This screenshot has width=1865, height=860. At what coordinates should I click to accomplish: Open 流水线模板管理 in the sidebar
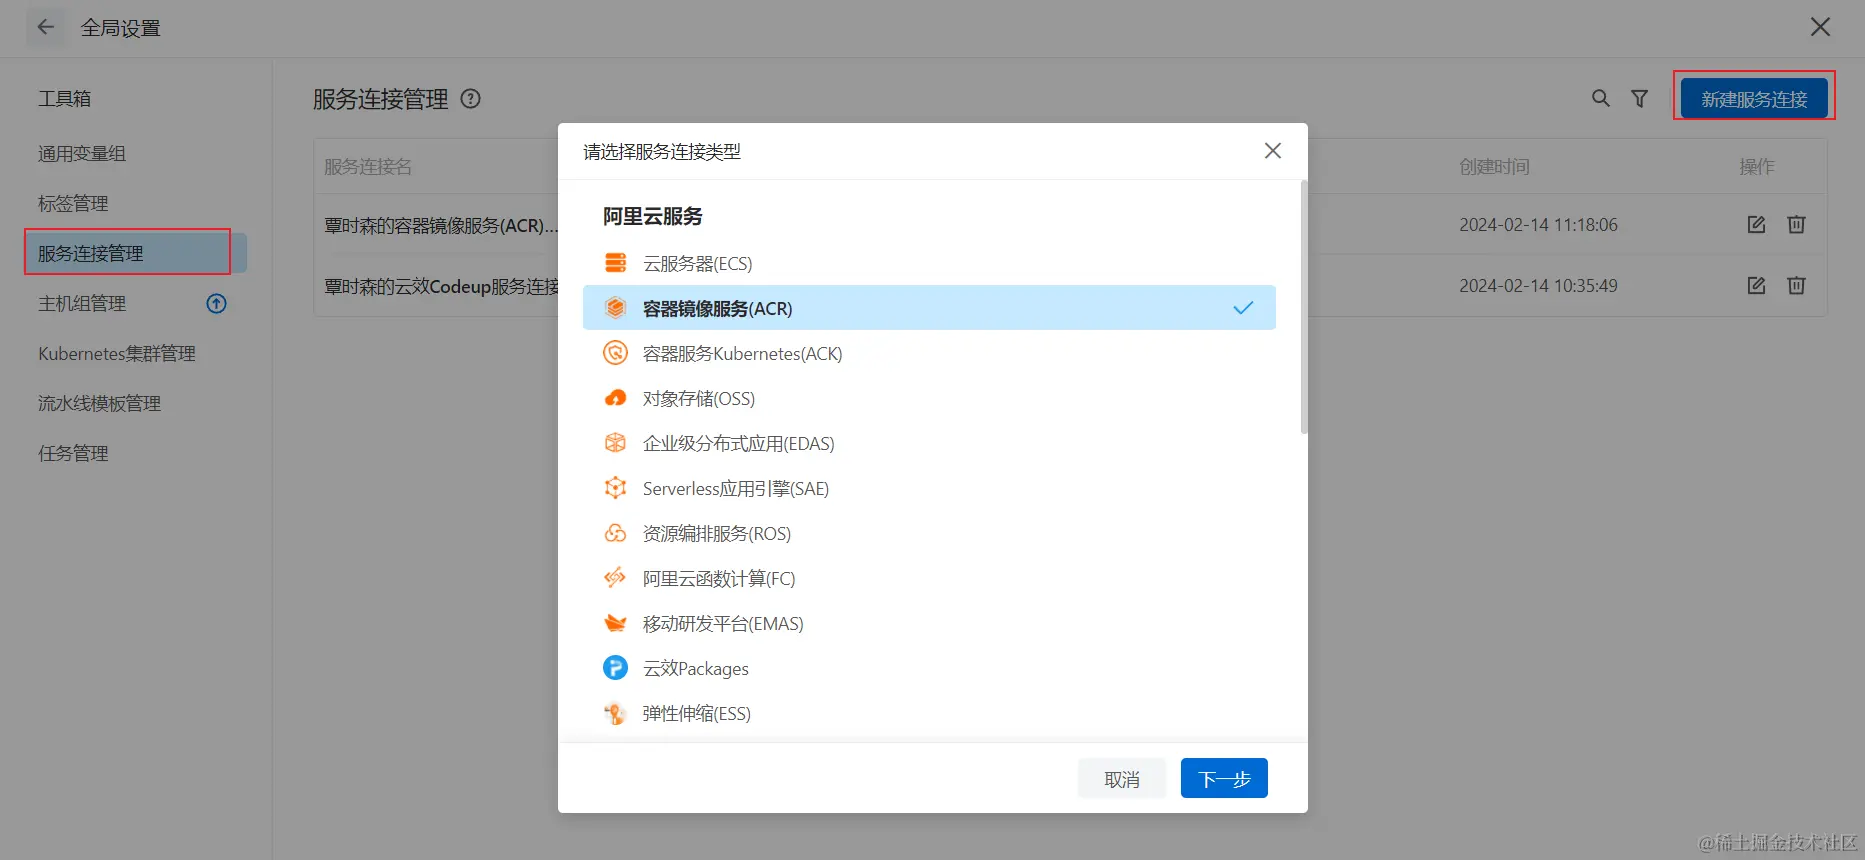tap(99, 403)
